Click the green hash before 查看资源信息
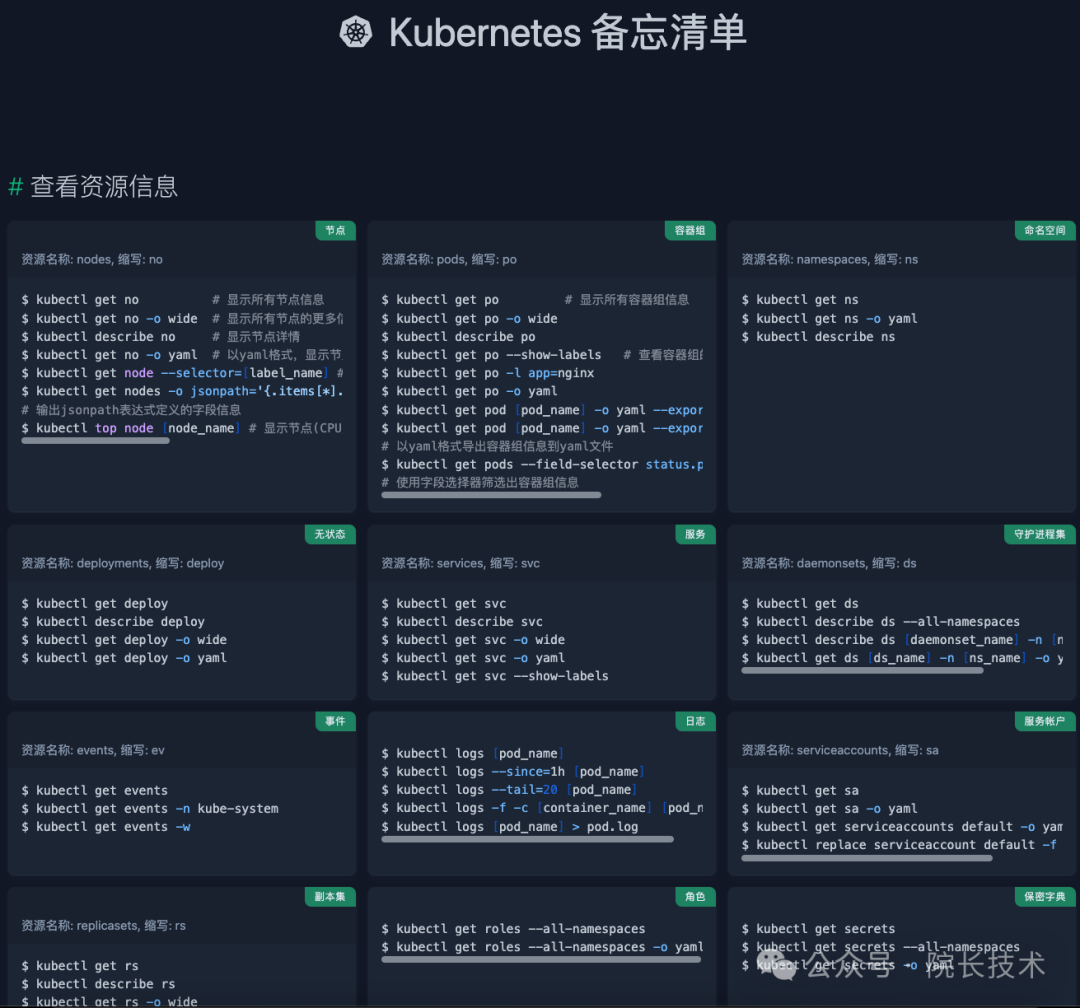 (16, 187)
